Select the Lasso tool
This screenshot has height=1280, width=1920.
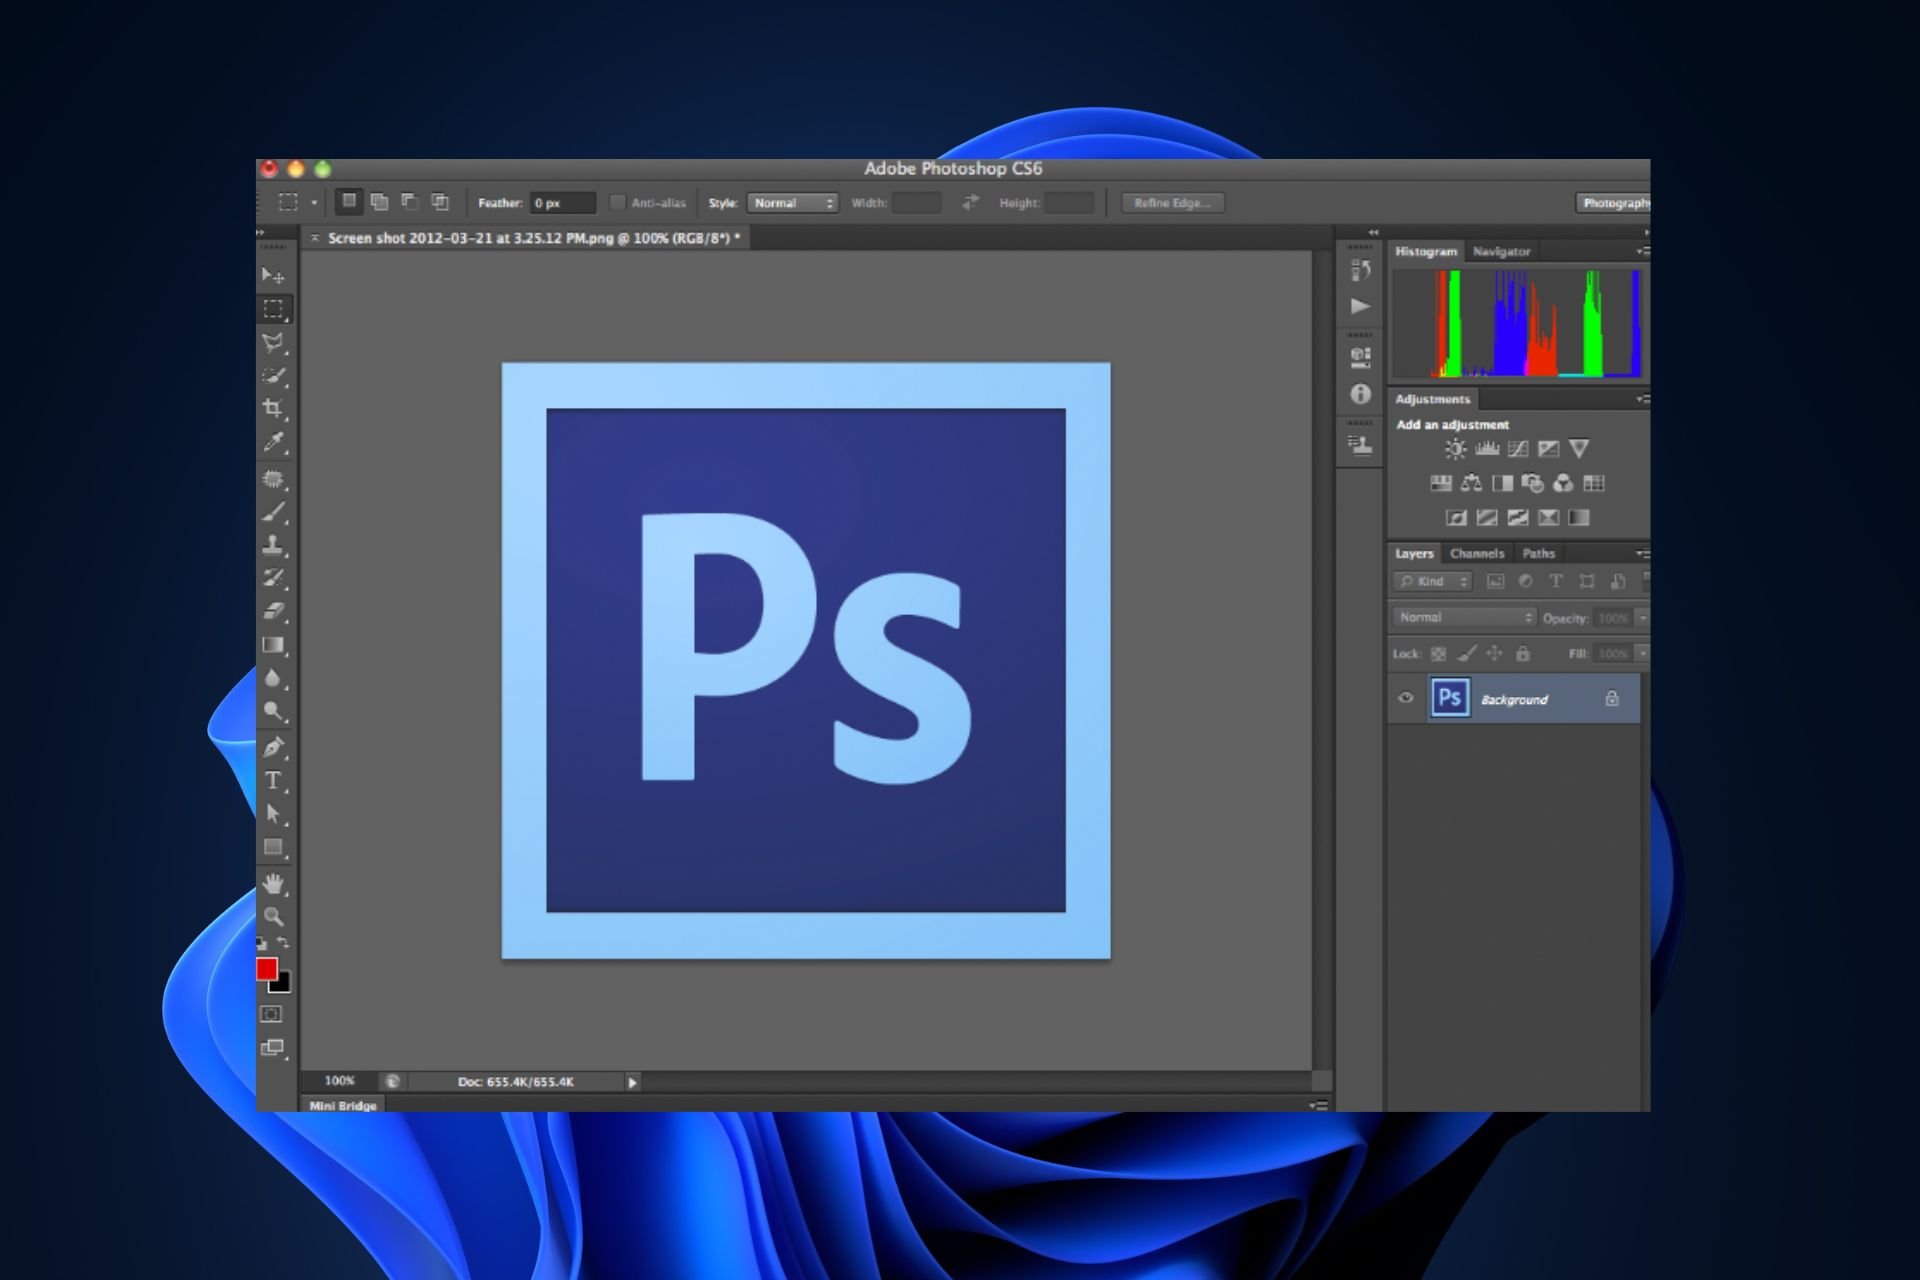pos(273,343)
